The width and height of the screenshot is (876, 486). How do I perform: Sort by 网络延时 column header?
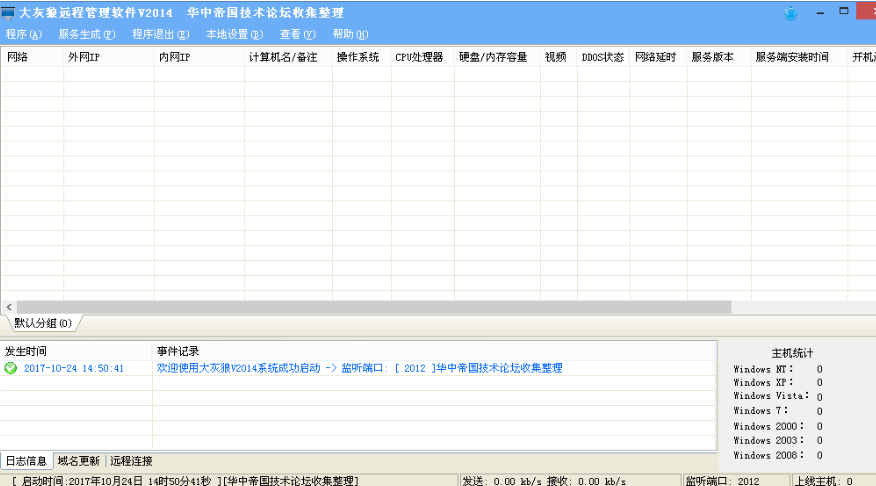(658, 57)
